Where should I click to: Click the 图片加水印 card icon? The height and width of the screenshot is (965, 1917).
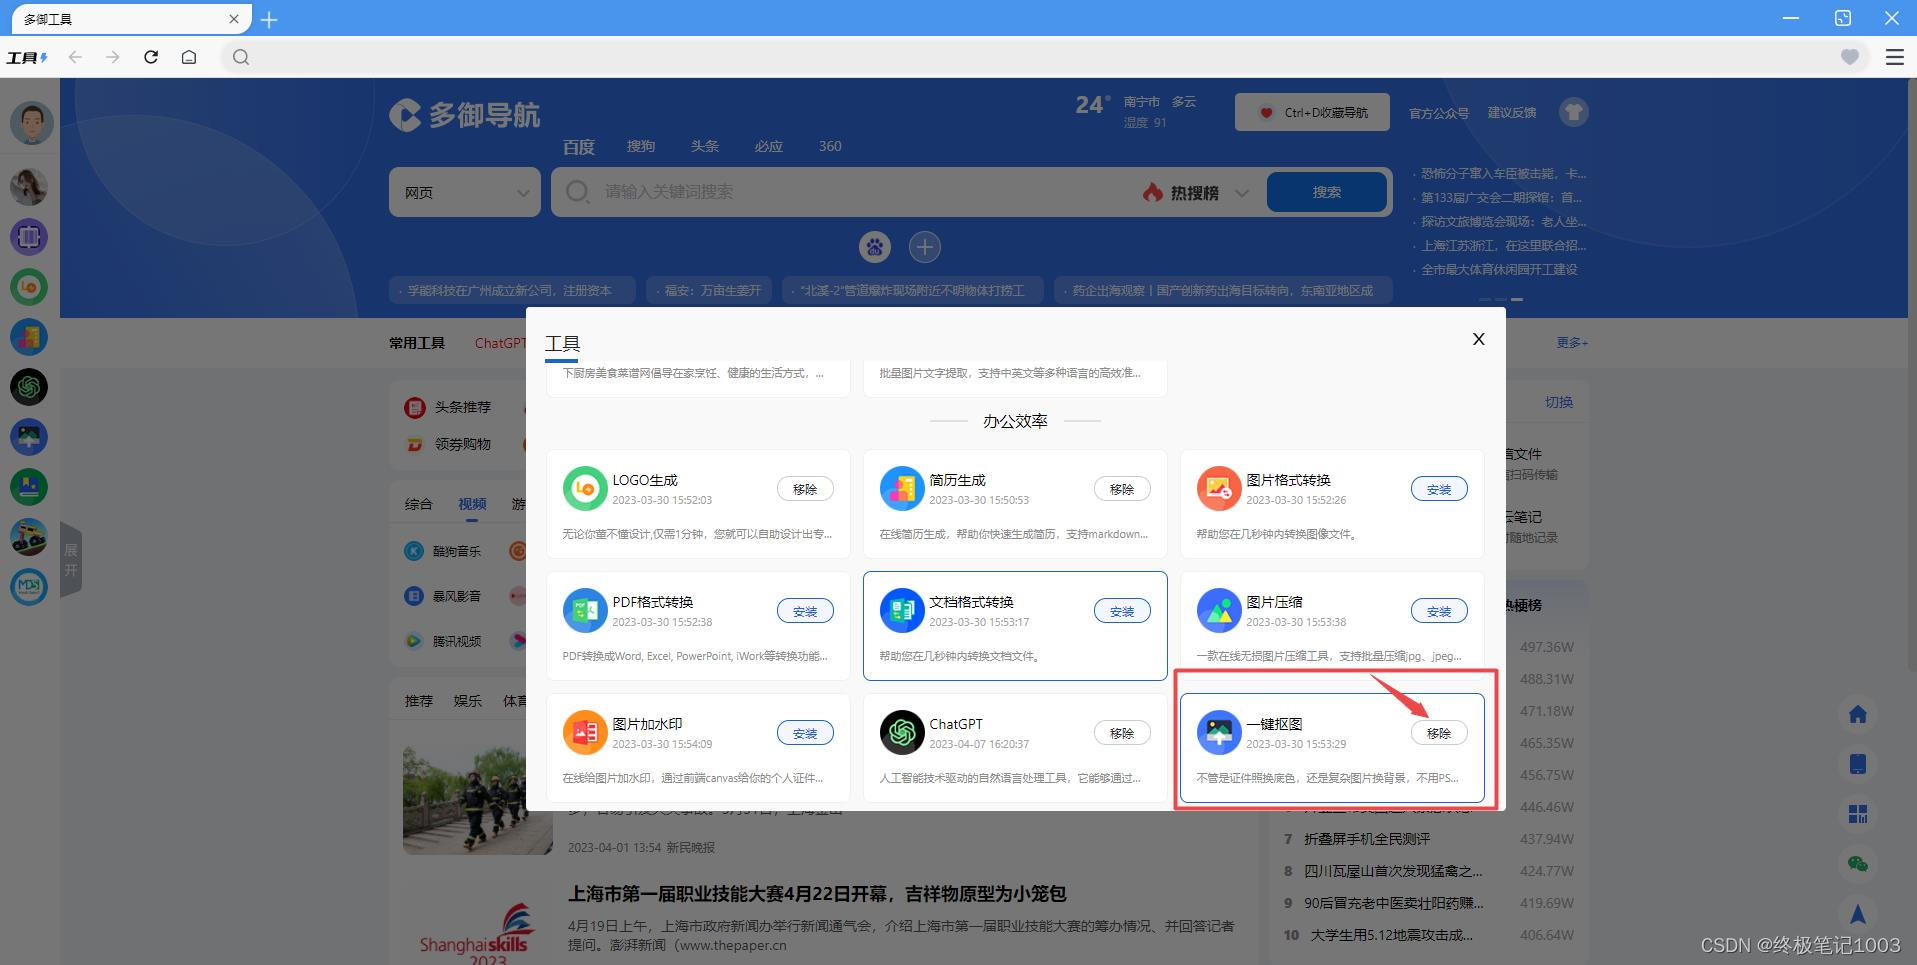click(x=585, y=733)
